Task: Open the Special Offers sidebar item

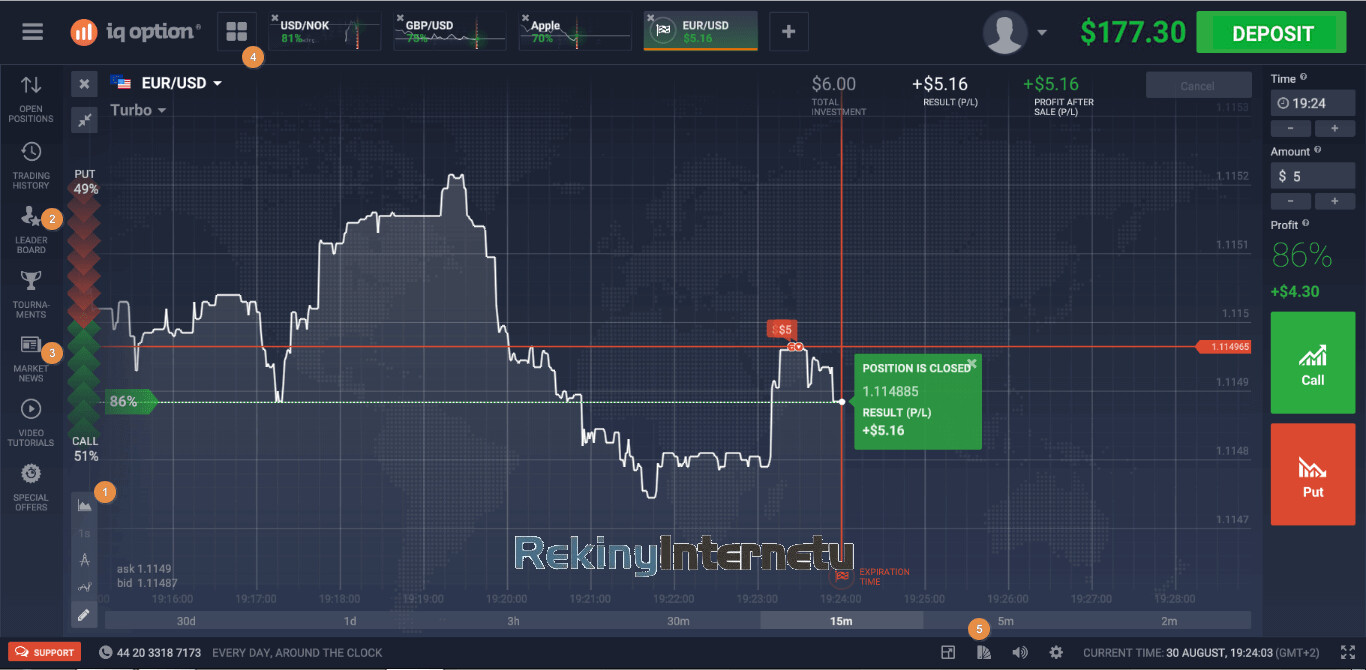Action: [x=31, y=487]
